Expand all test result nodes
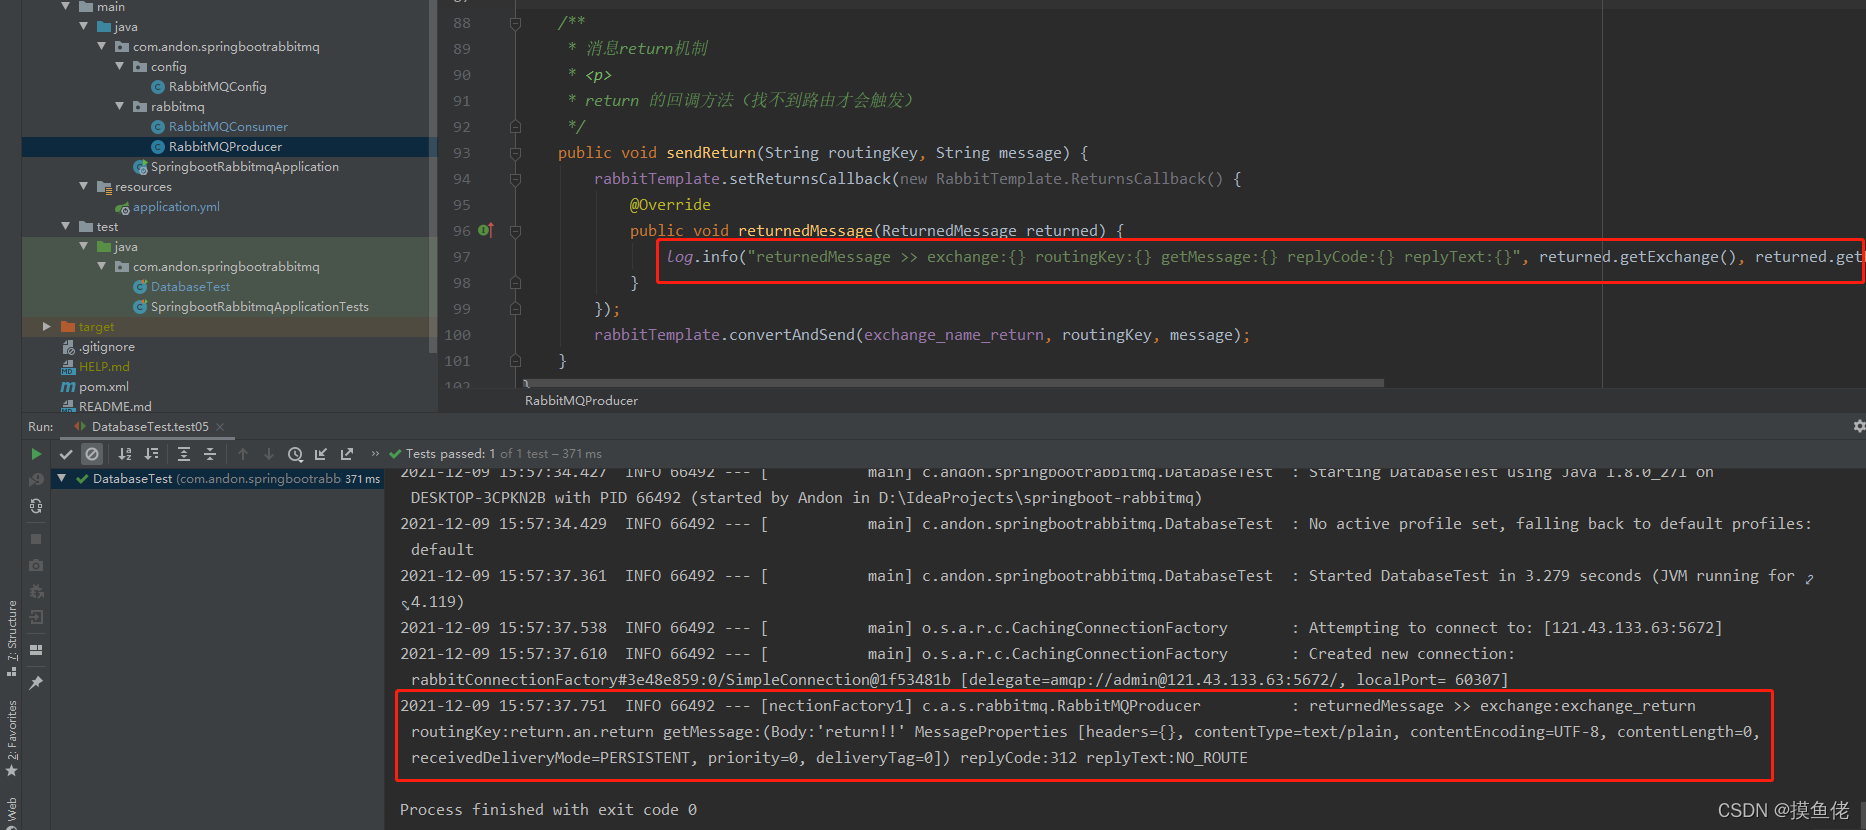Viewport: 1866px width, 830px height. click(x=184, y=454)
